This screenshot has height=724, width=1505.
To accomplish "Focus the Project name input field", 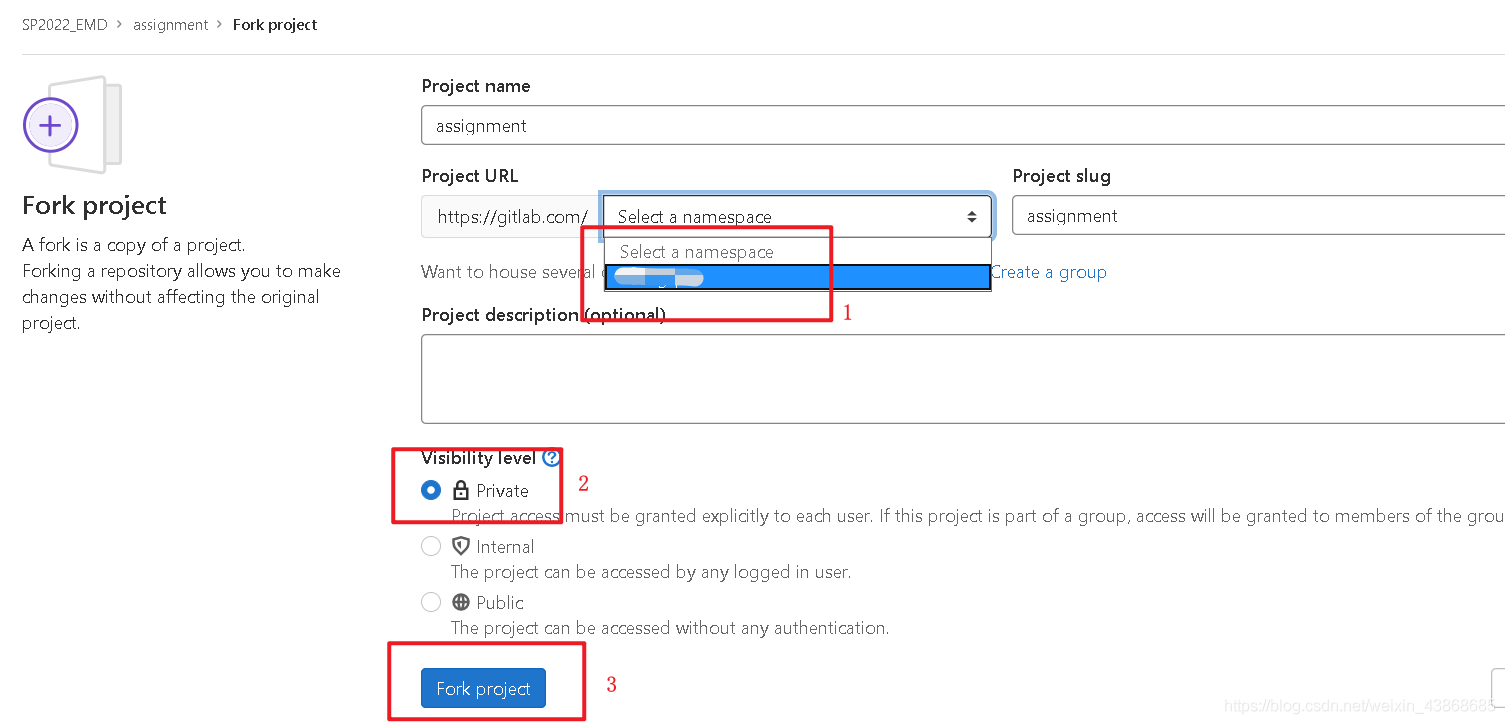I will pyautogui.click(x=963, y=126).
